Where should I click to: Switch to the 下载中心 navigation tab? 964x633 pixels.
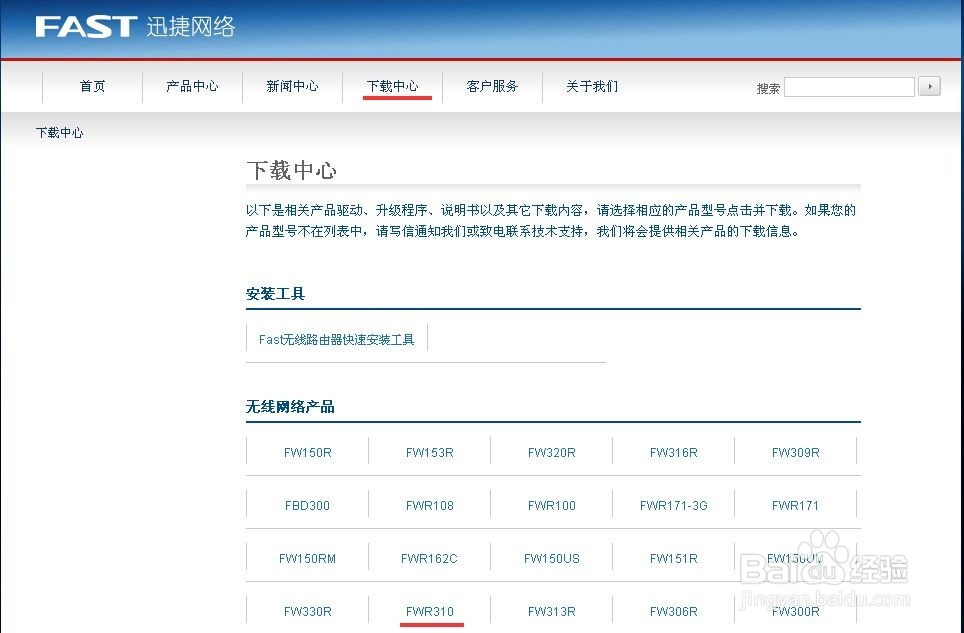[x=394, y=86]
